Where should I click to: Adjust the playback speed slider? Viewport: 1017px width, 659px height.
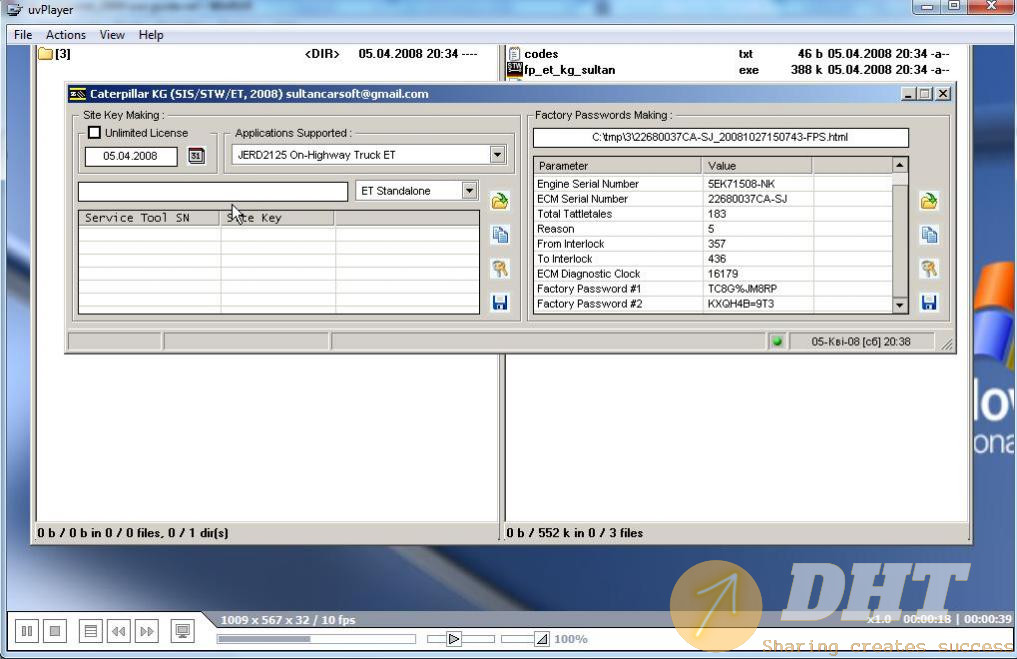[x=461, y=639]
